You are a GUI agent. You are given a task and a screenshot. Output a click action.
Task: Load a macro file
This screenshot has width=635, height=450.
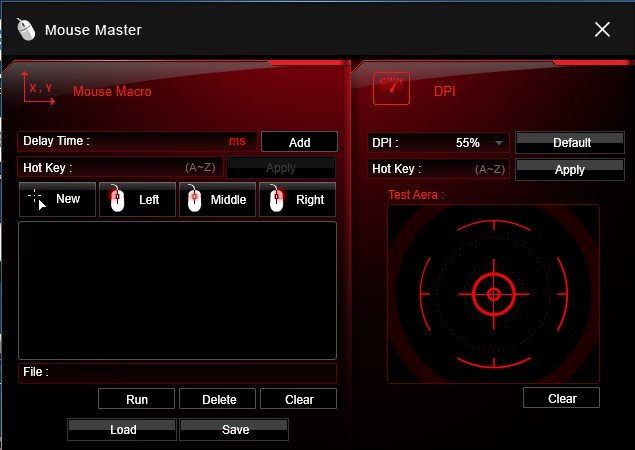pyautogui.click(x=122, y=429)
